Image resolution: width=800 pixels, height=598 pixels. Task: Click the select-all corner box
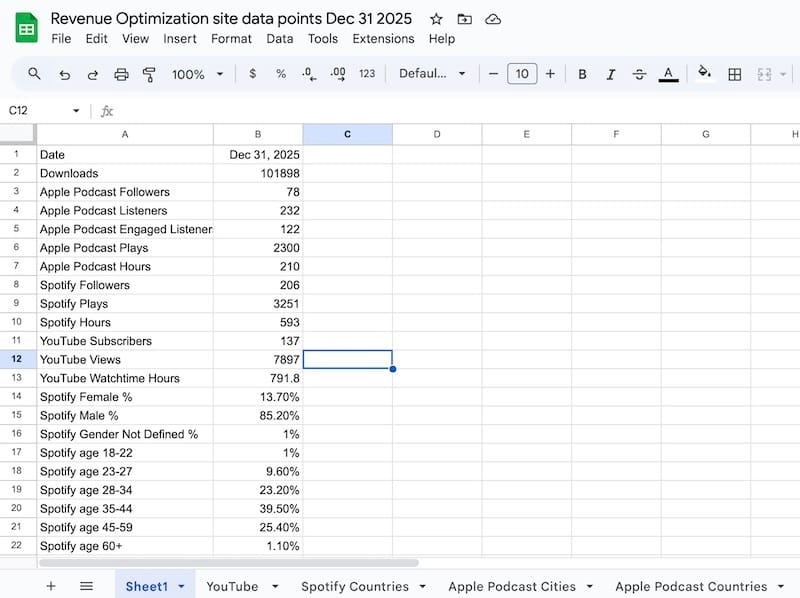pyautogui.click(x=17, y=134)
